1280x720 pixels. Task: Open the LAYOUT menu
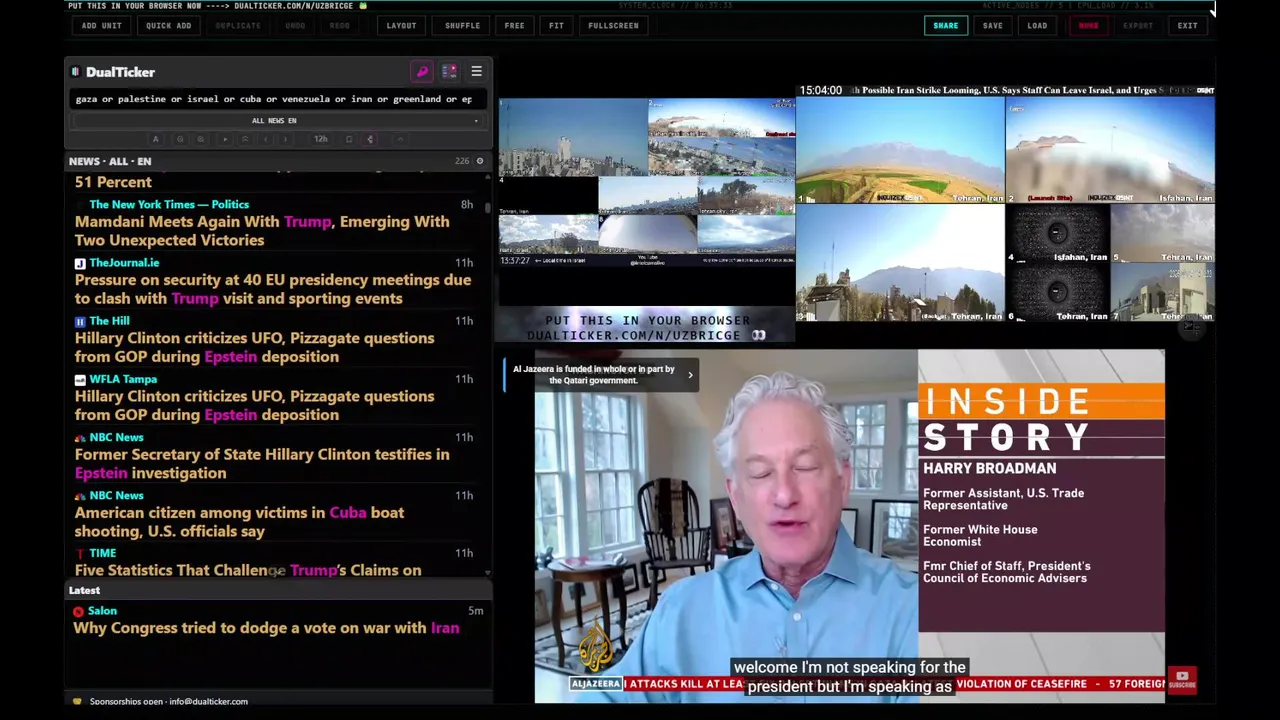pos(401,26)
